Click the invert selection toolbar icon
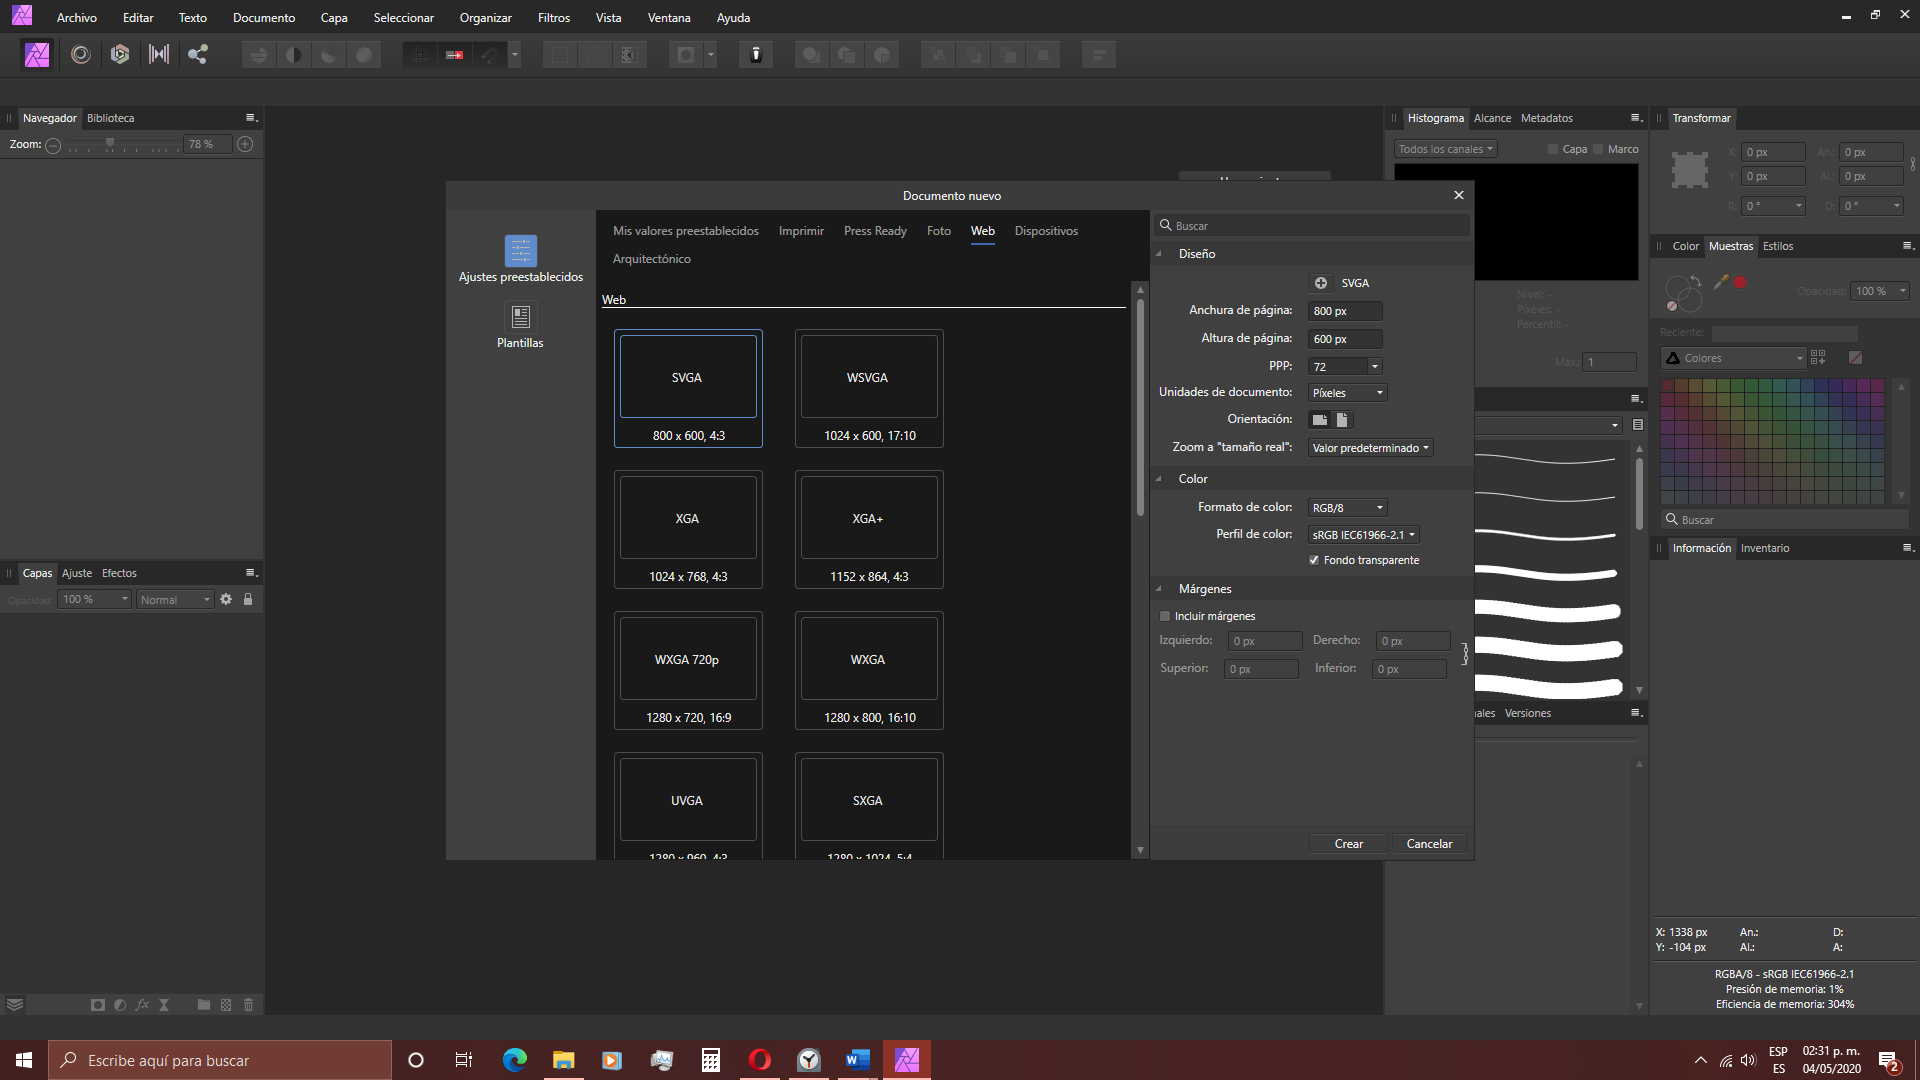Image resolution: width=1920 pixels, height=1080 pixels. (628, 55)
